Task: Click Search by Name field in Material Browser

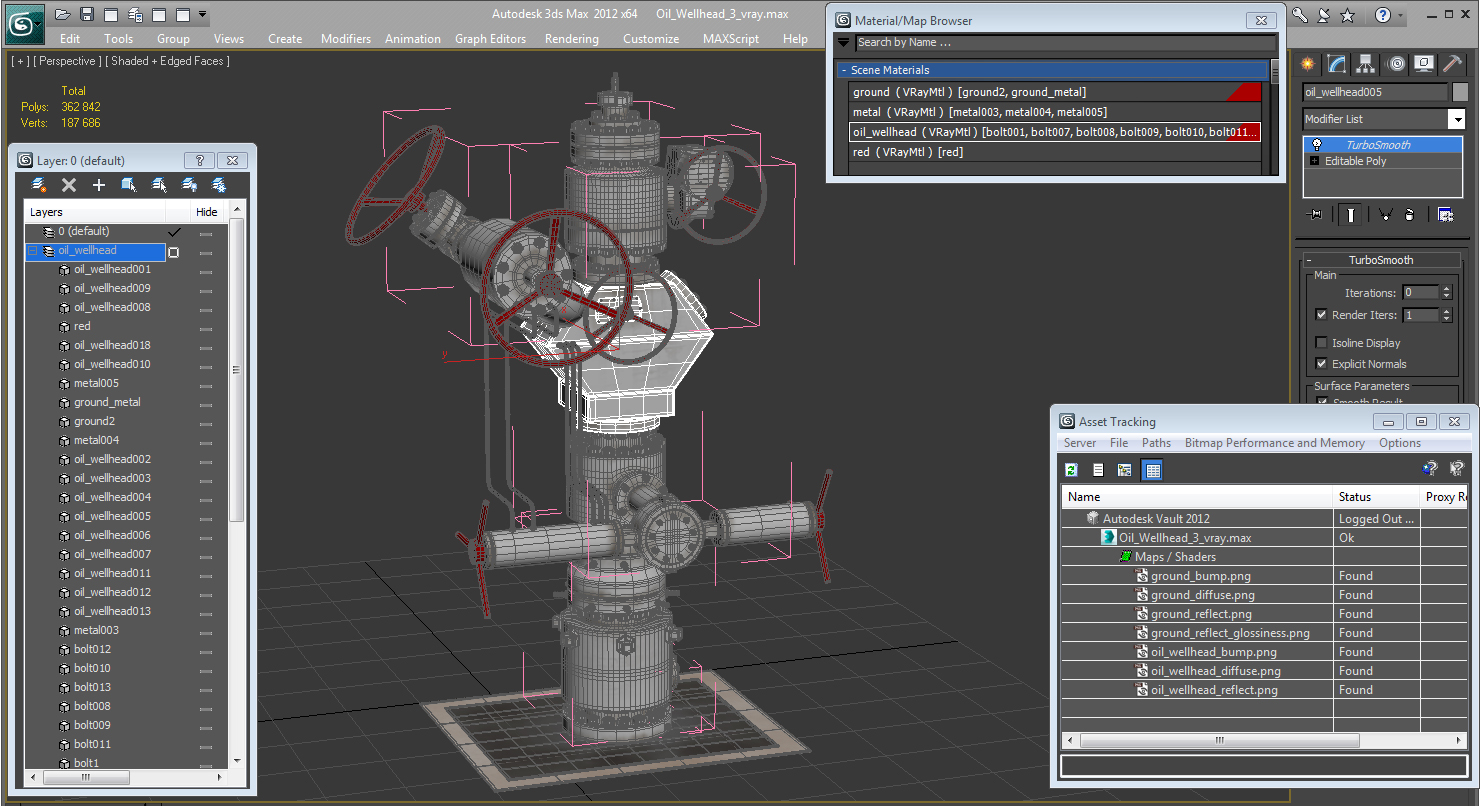Action: [x=1065, y=43]
